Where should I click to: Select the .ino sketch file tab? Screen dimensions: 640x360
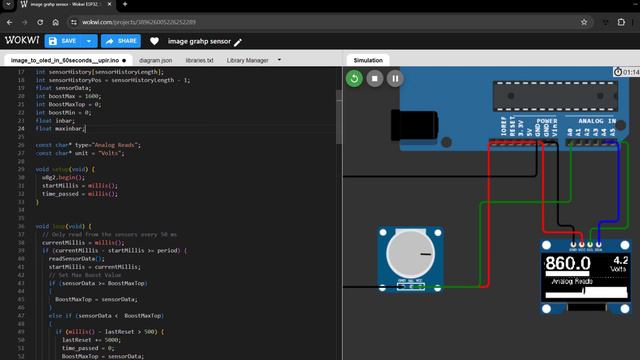68,60
